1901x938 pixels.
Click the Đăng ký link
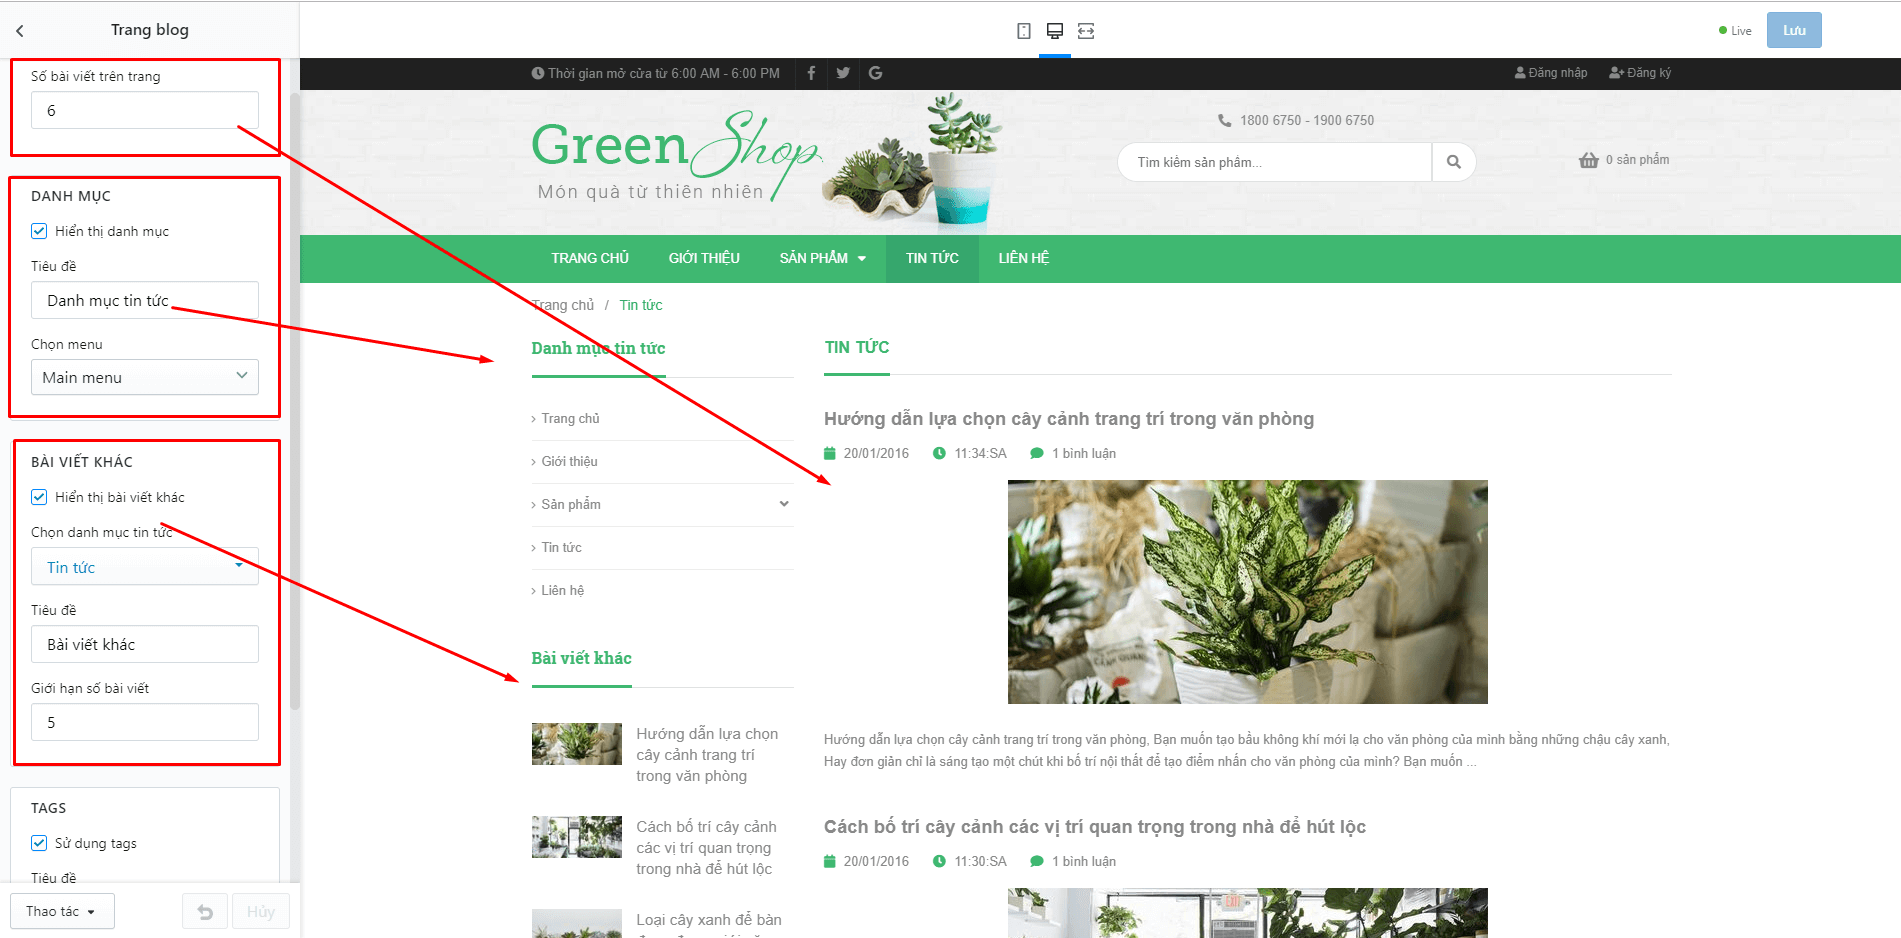click(1640, 73)
